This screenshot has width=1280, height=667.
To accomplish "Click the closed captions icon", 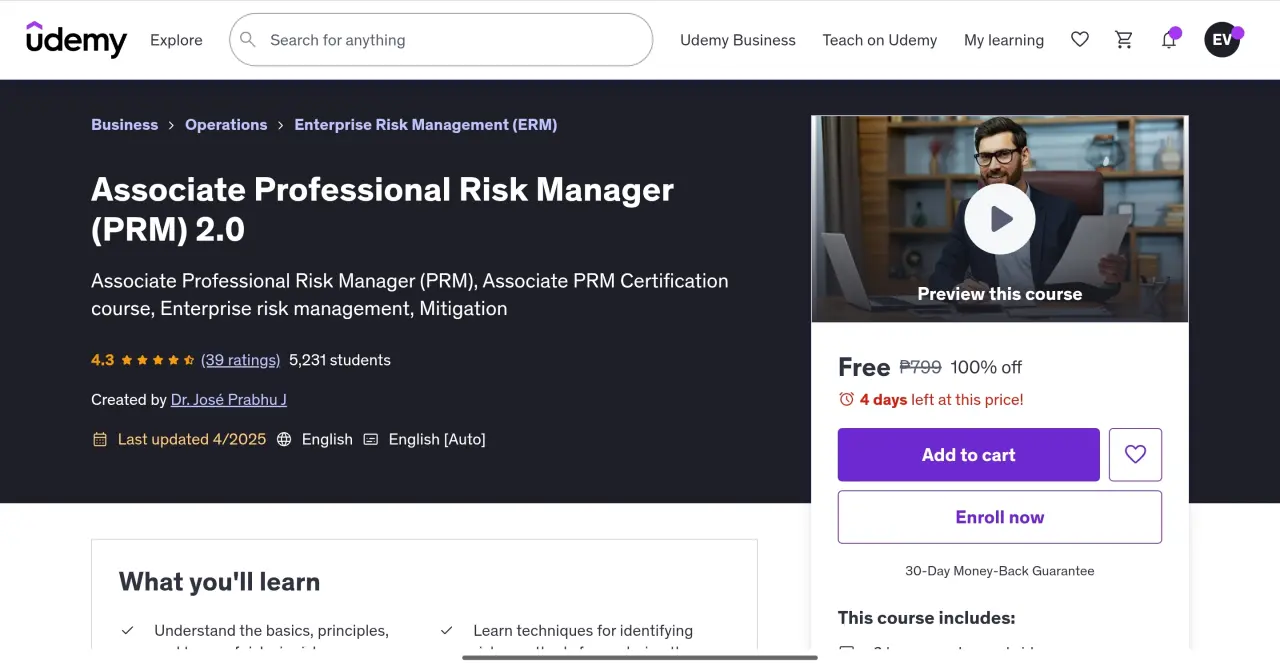I will pyautogui.click(x=371, y=439).
